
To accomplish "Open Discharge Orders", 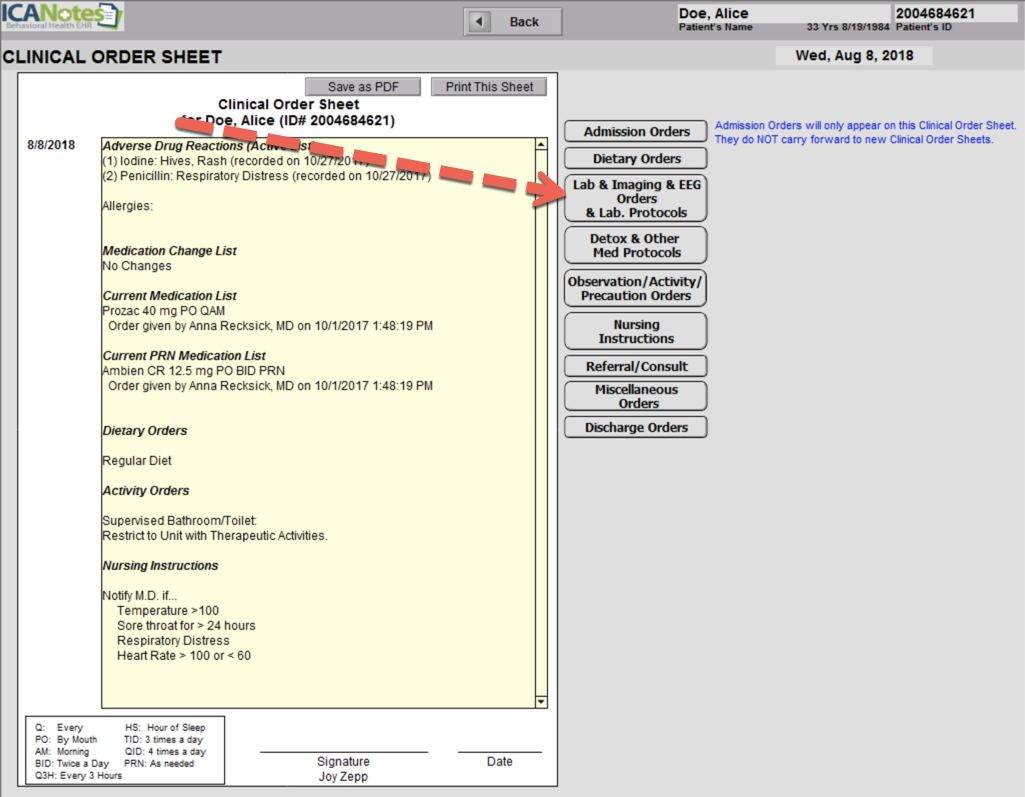I will [x=636, y=427].
